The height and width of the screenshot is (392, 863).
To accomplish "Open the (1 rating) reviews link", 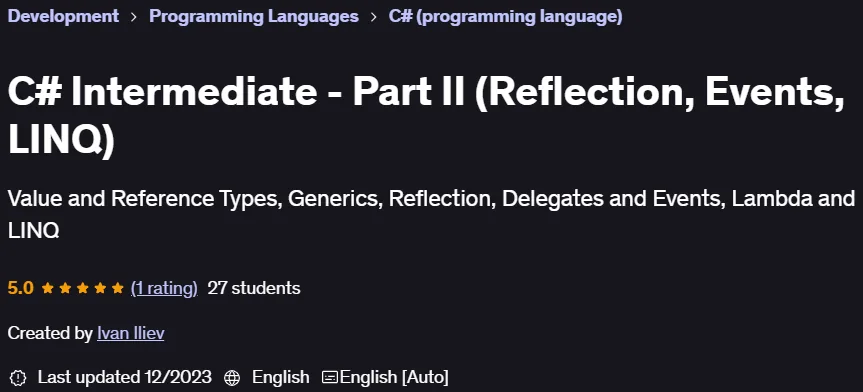I will (x=164, y=288).
